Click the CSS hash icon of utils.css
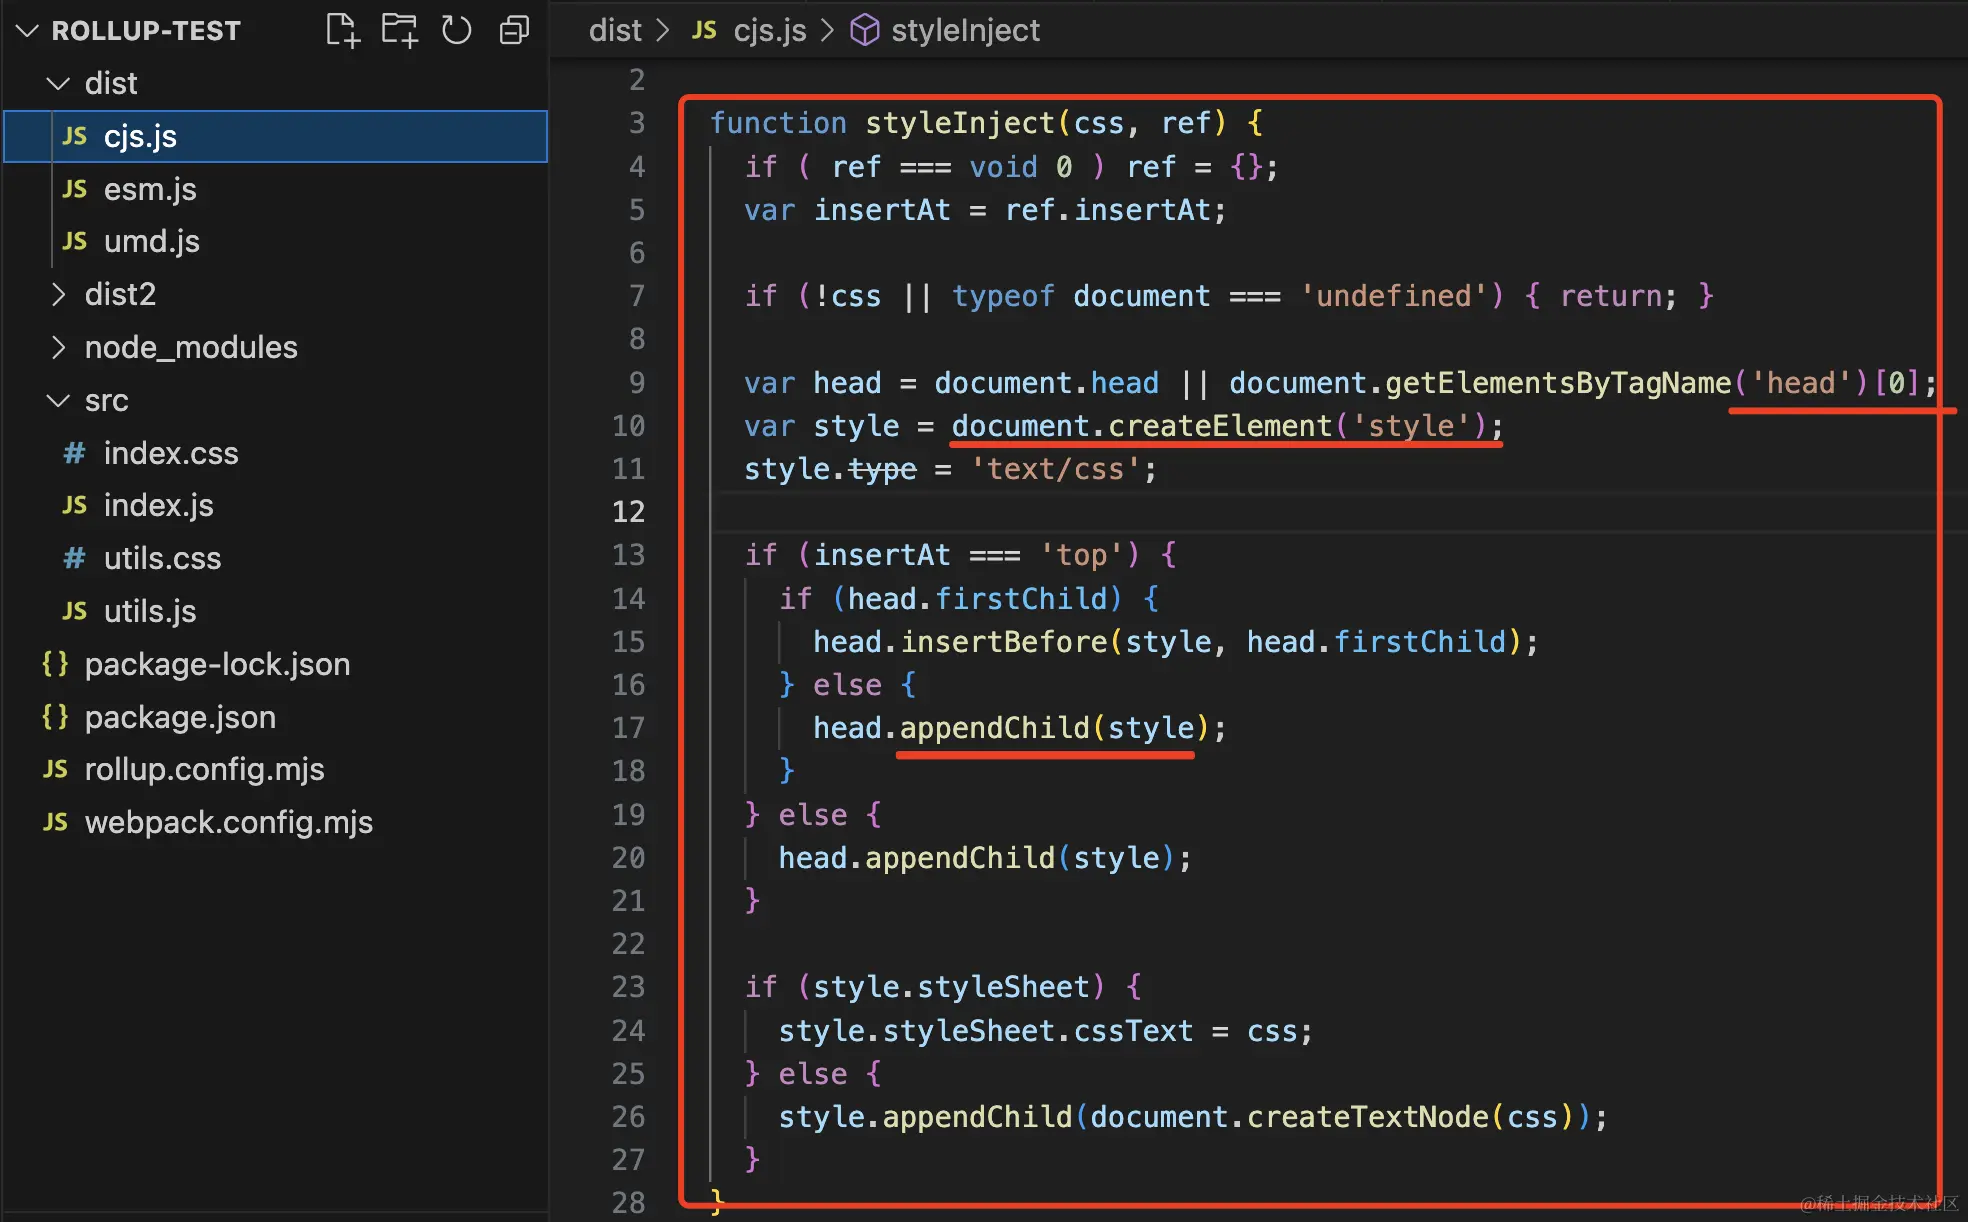 pyautogui.click(x=75, y=558)
